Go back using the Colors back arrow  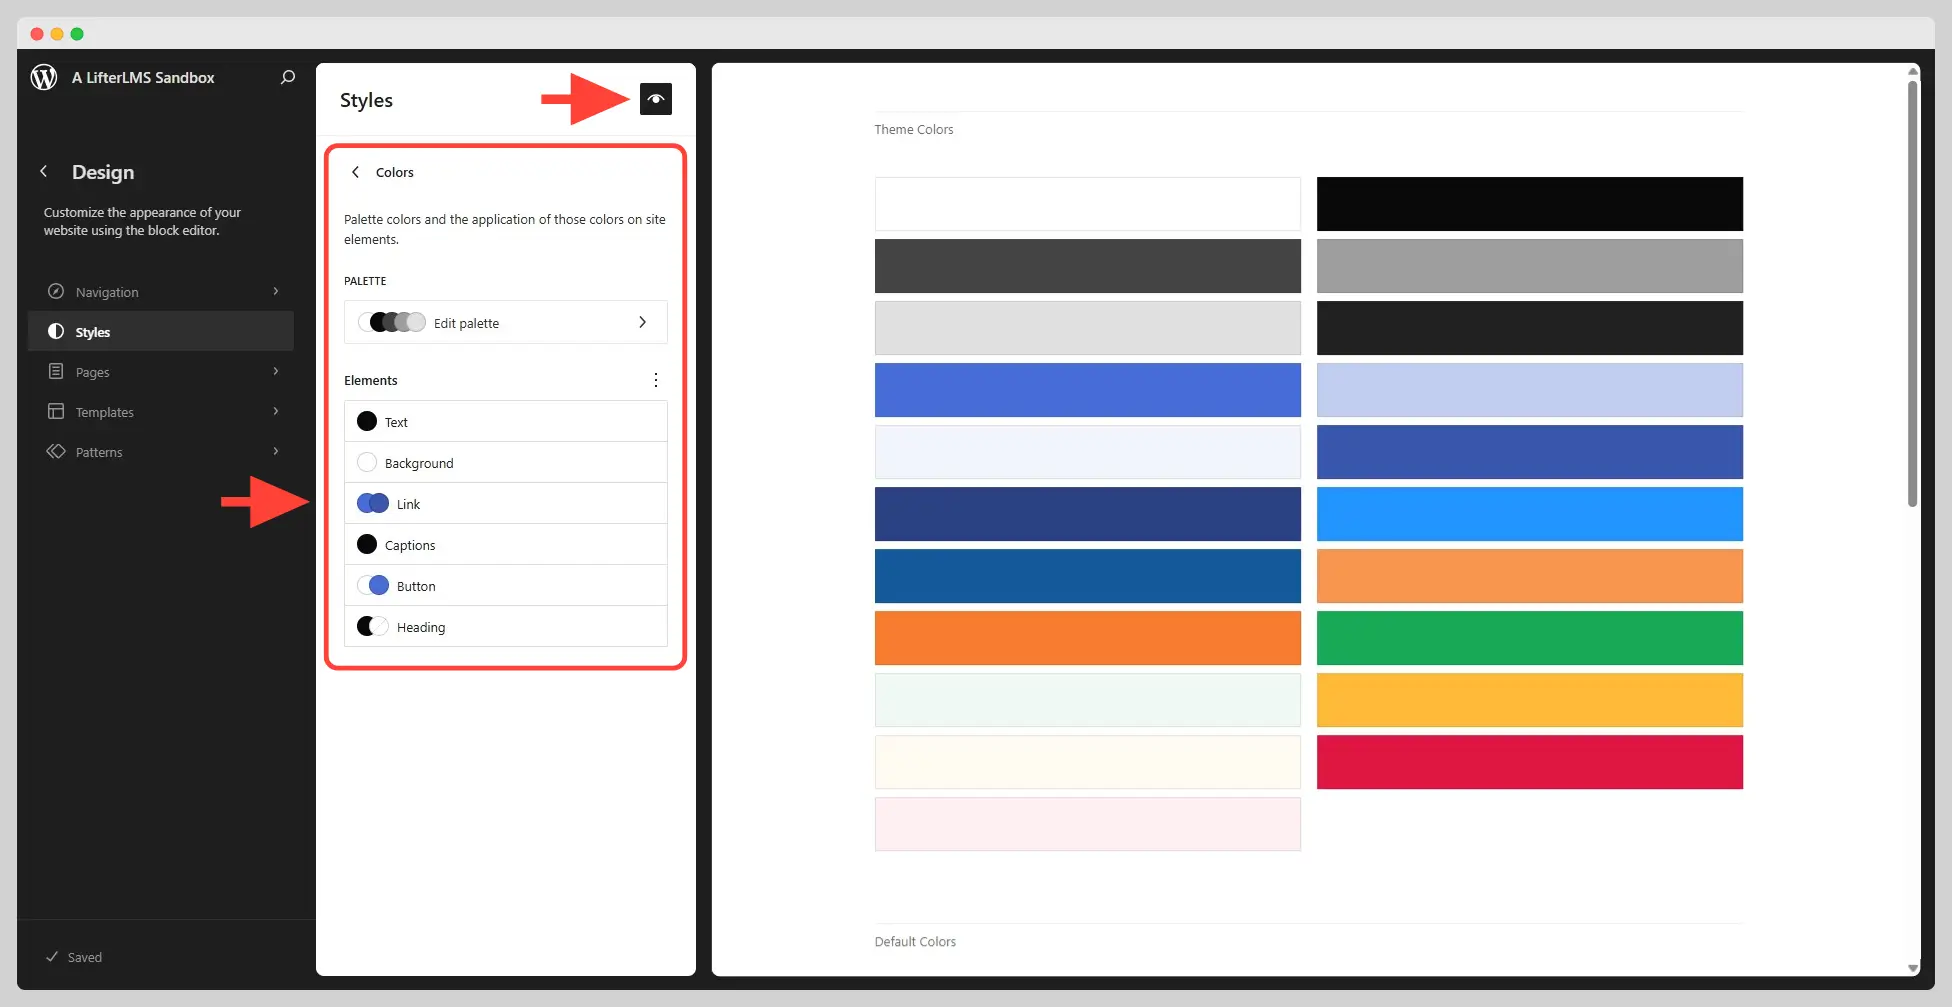tap(355, 171)
